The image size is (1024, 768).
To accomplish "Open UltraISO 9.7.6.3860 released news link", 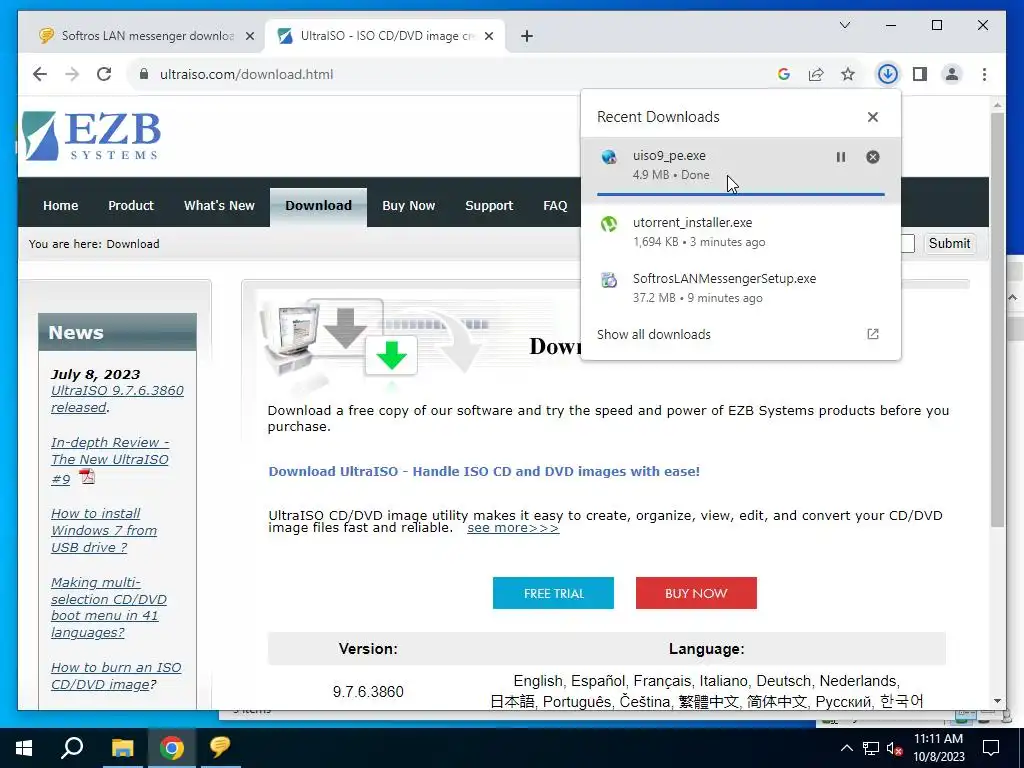I will click(x=117, y=399).
